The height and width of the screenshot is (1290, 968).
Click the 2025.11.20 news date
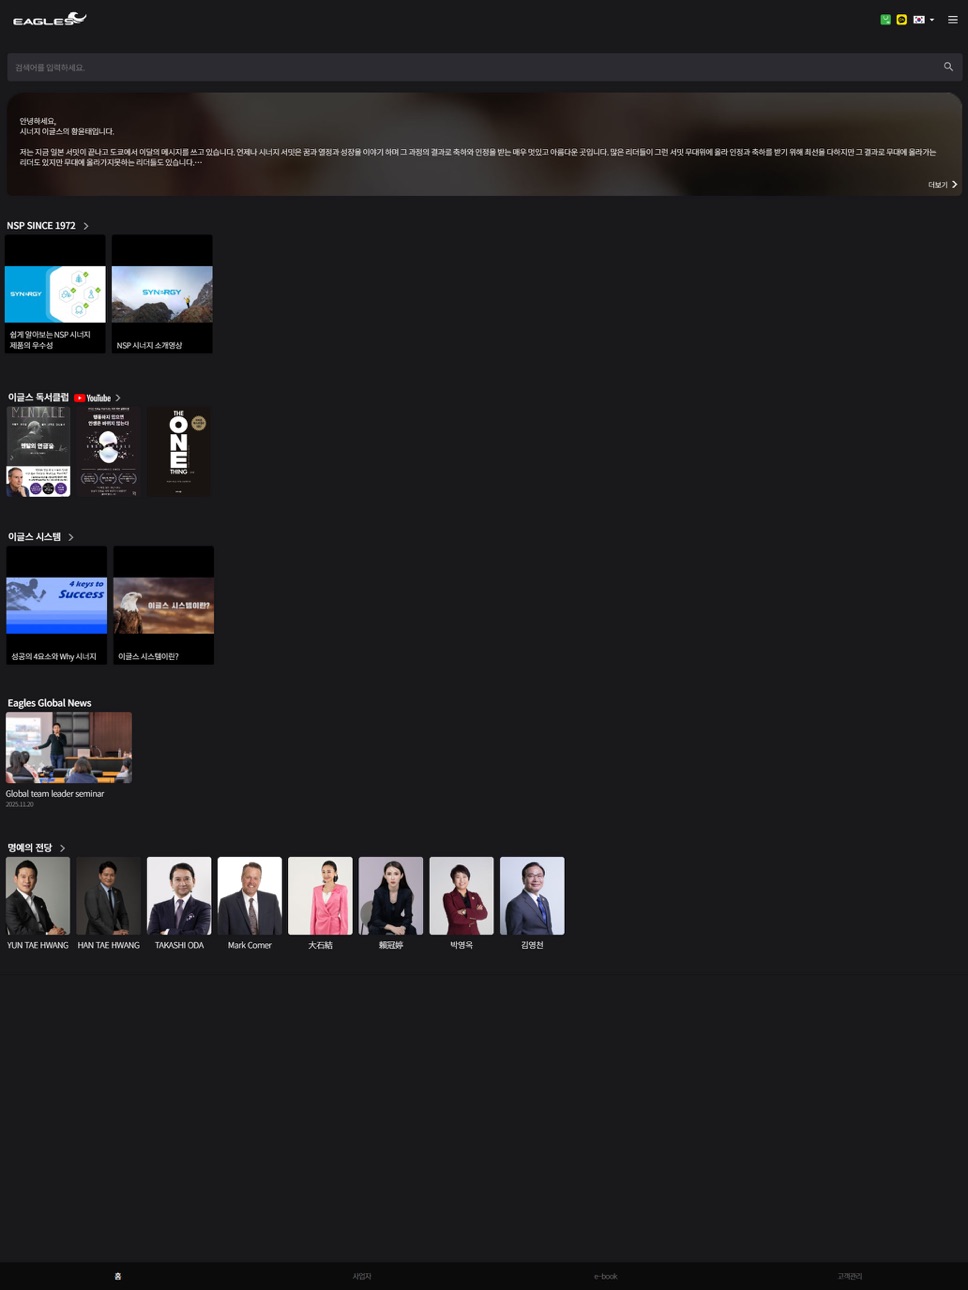(x=19, y=804)
